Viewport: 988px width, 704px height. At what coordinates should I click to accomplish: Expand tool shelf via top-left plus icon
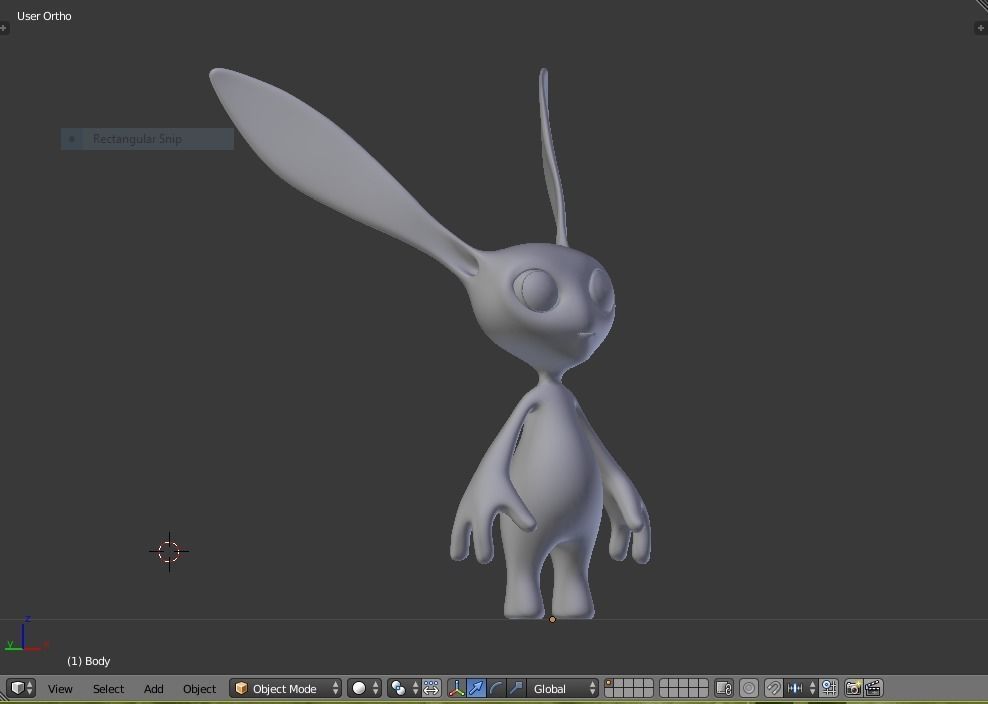click(x=4, y=28)
